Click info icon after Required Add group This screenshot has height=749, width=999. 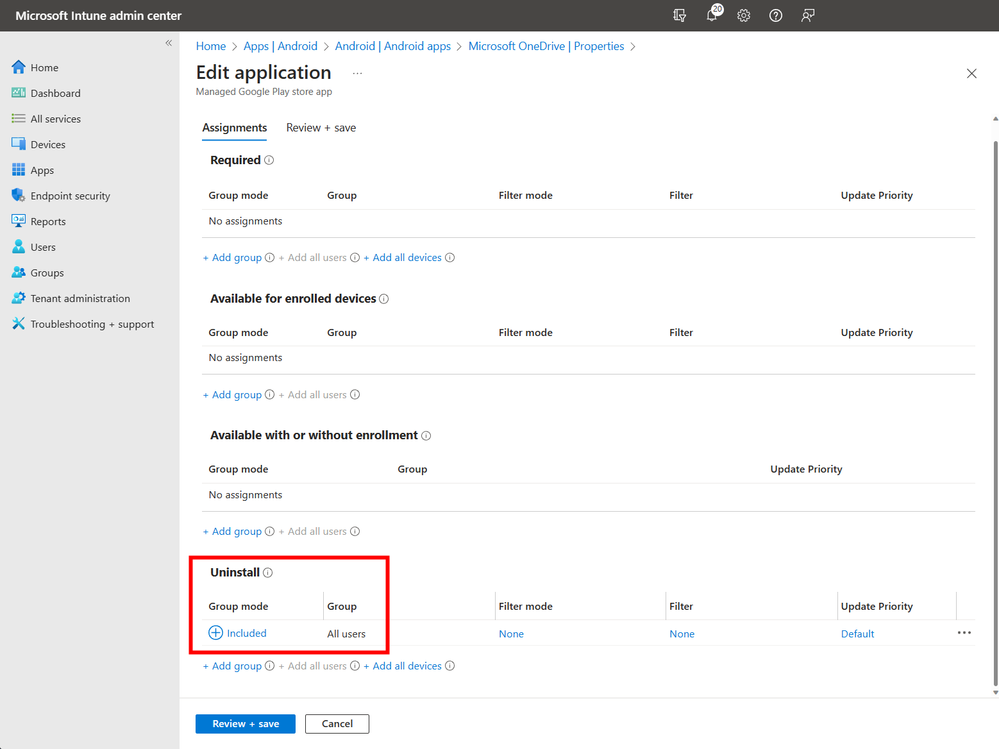pyautogui.click(x=270, y=257)
